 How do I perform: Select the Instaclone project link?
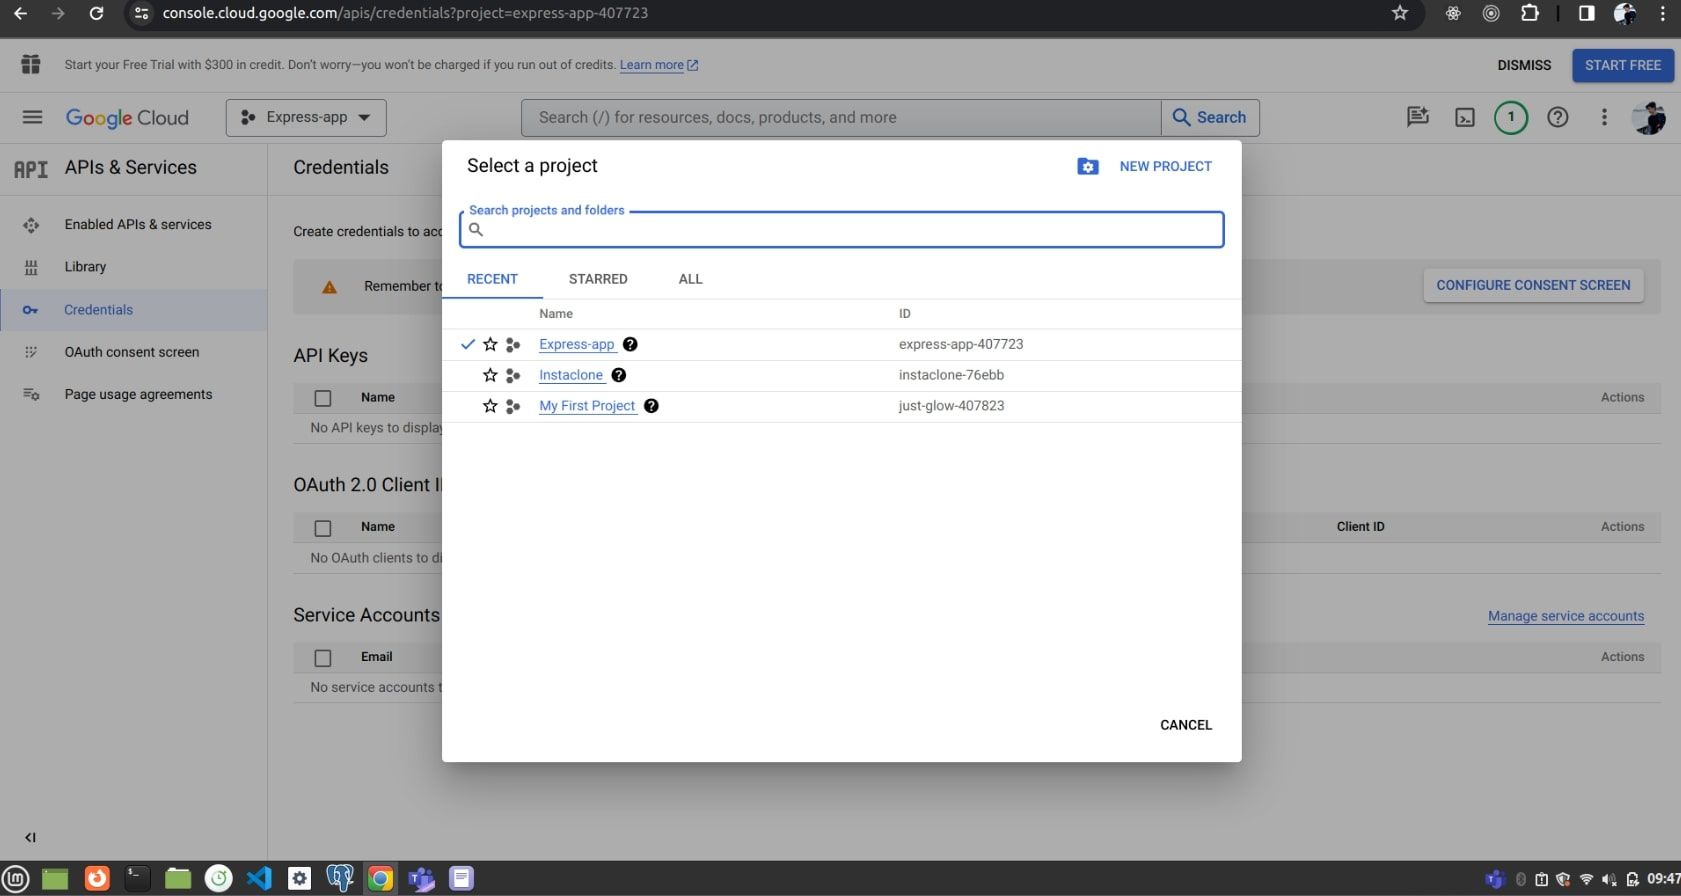571,375
